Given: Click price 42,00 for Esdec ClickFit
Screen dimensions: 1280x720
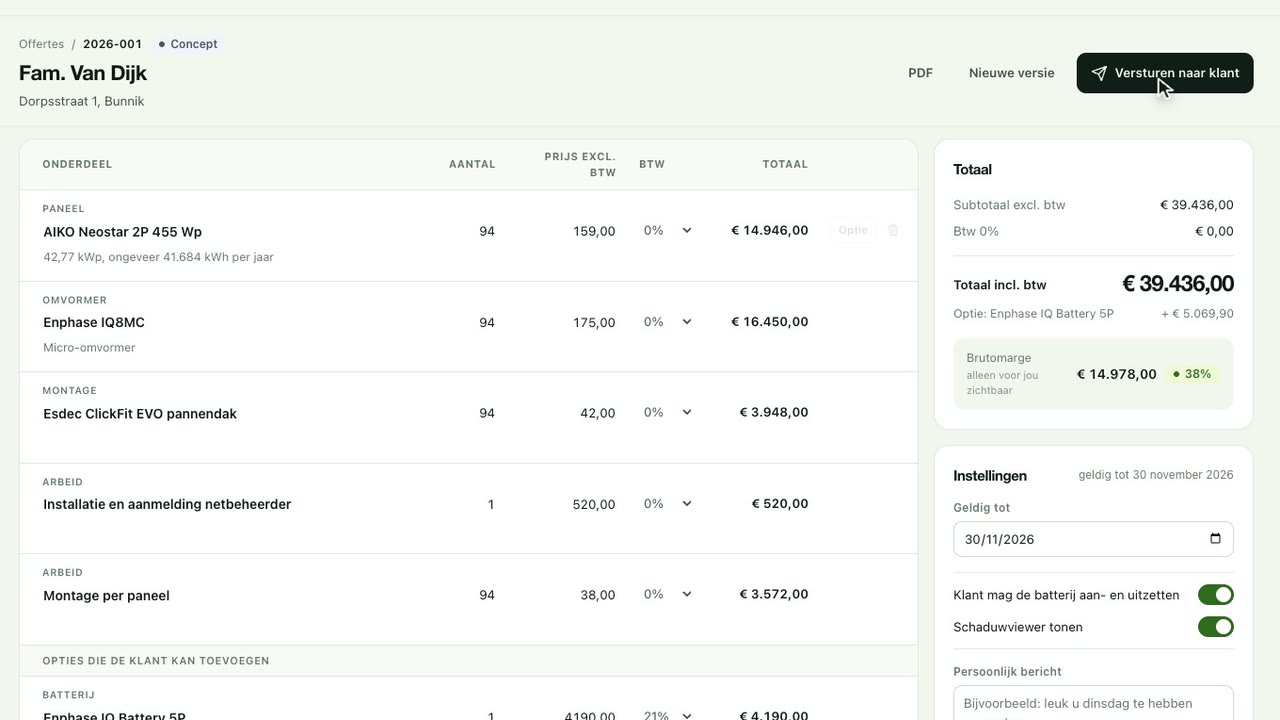Looking at the screenshot, I should pos(598,413).
